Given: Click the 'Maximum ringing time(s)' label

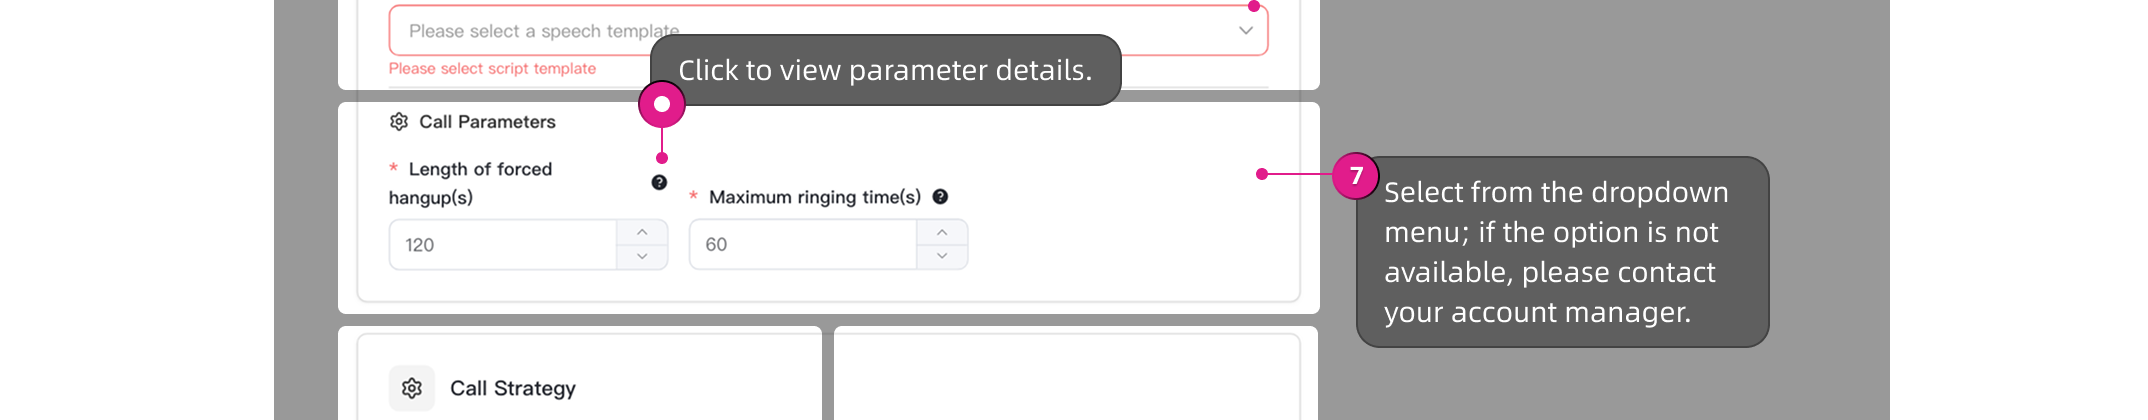Looking at the screenshot, I should (x=814, y=197).
